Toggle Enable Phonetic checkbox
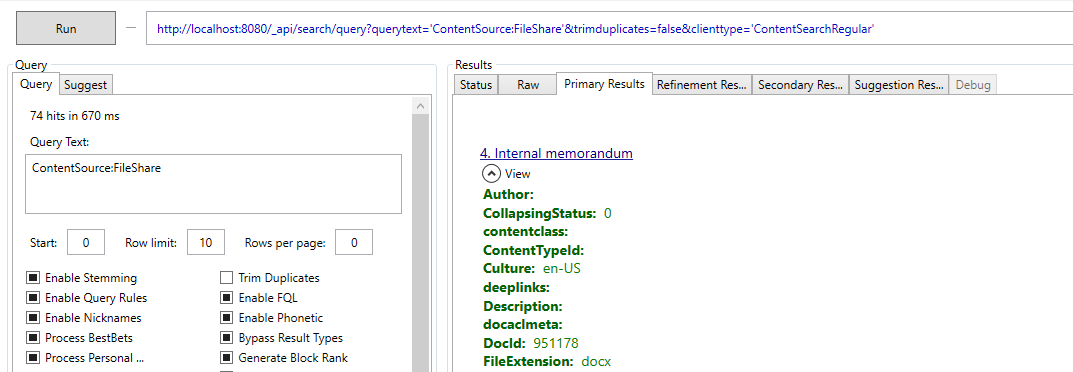This screenshot has height=372, width=1073. [227, 317]
